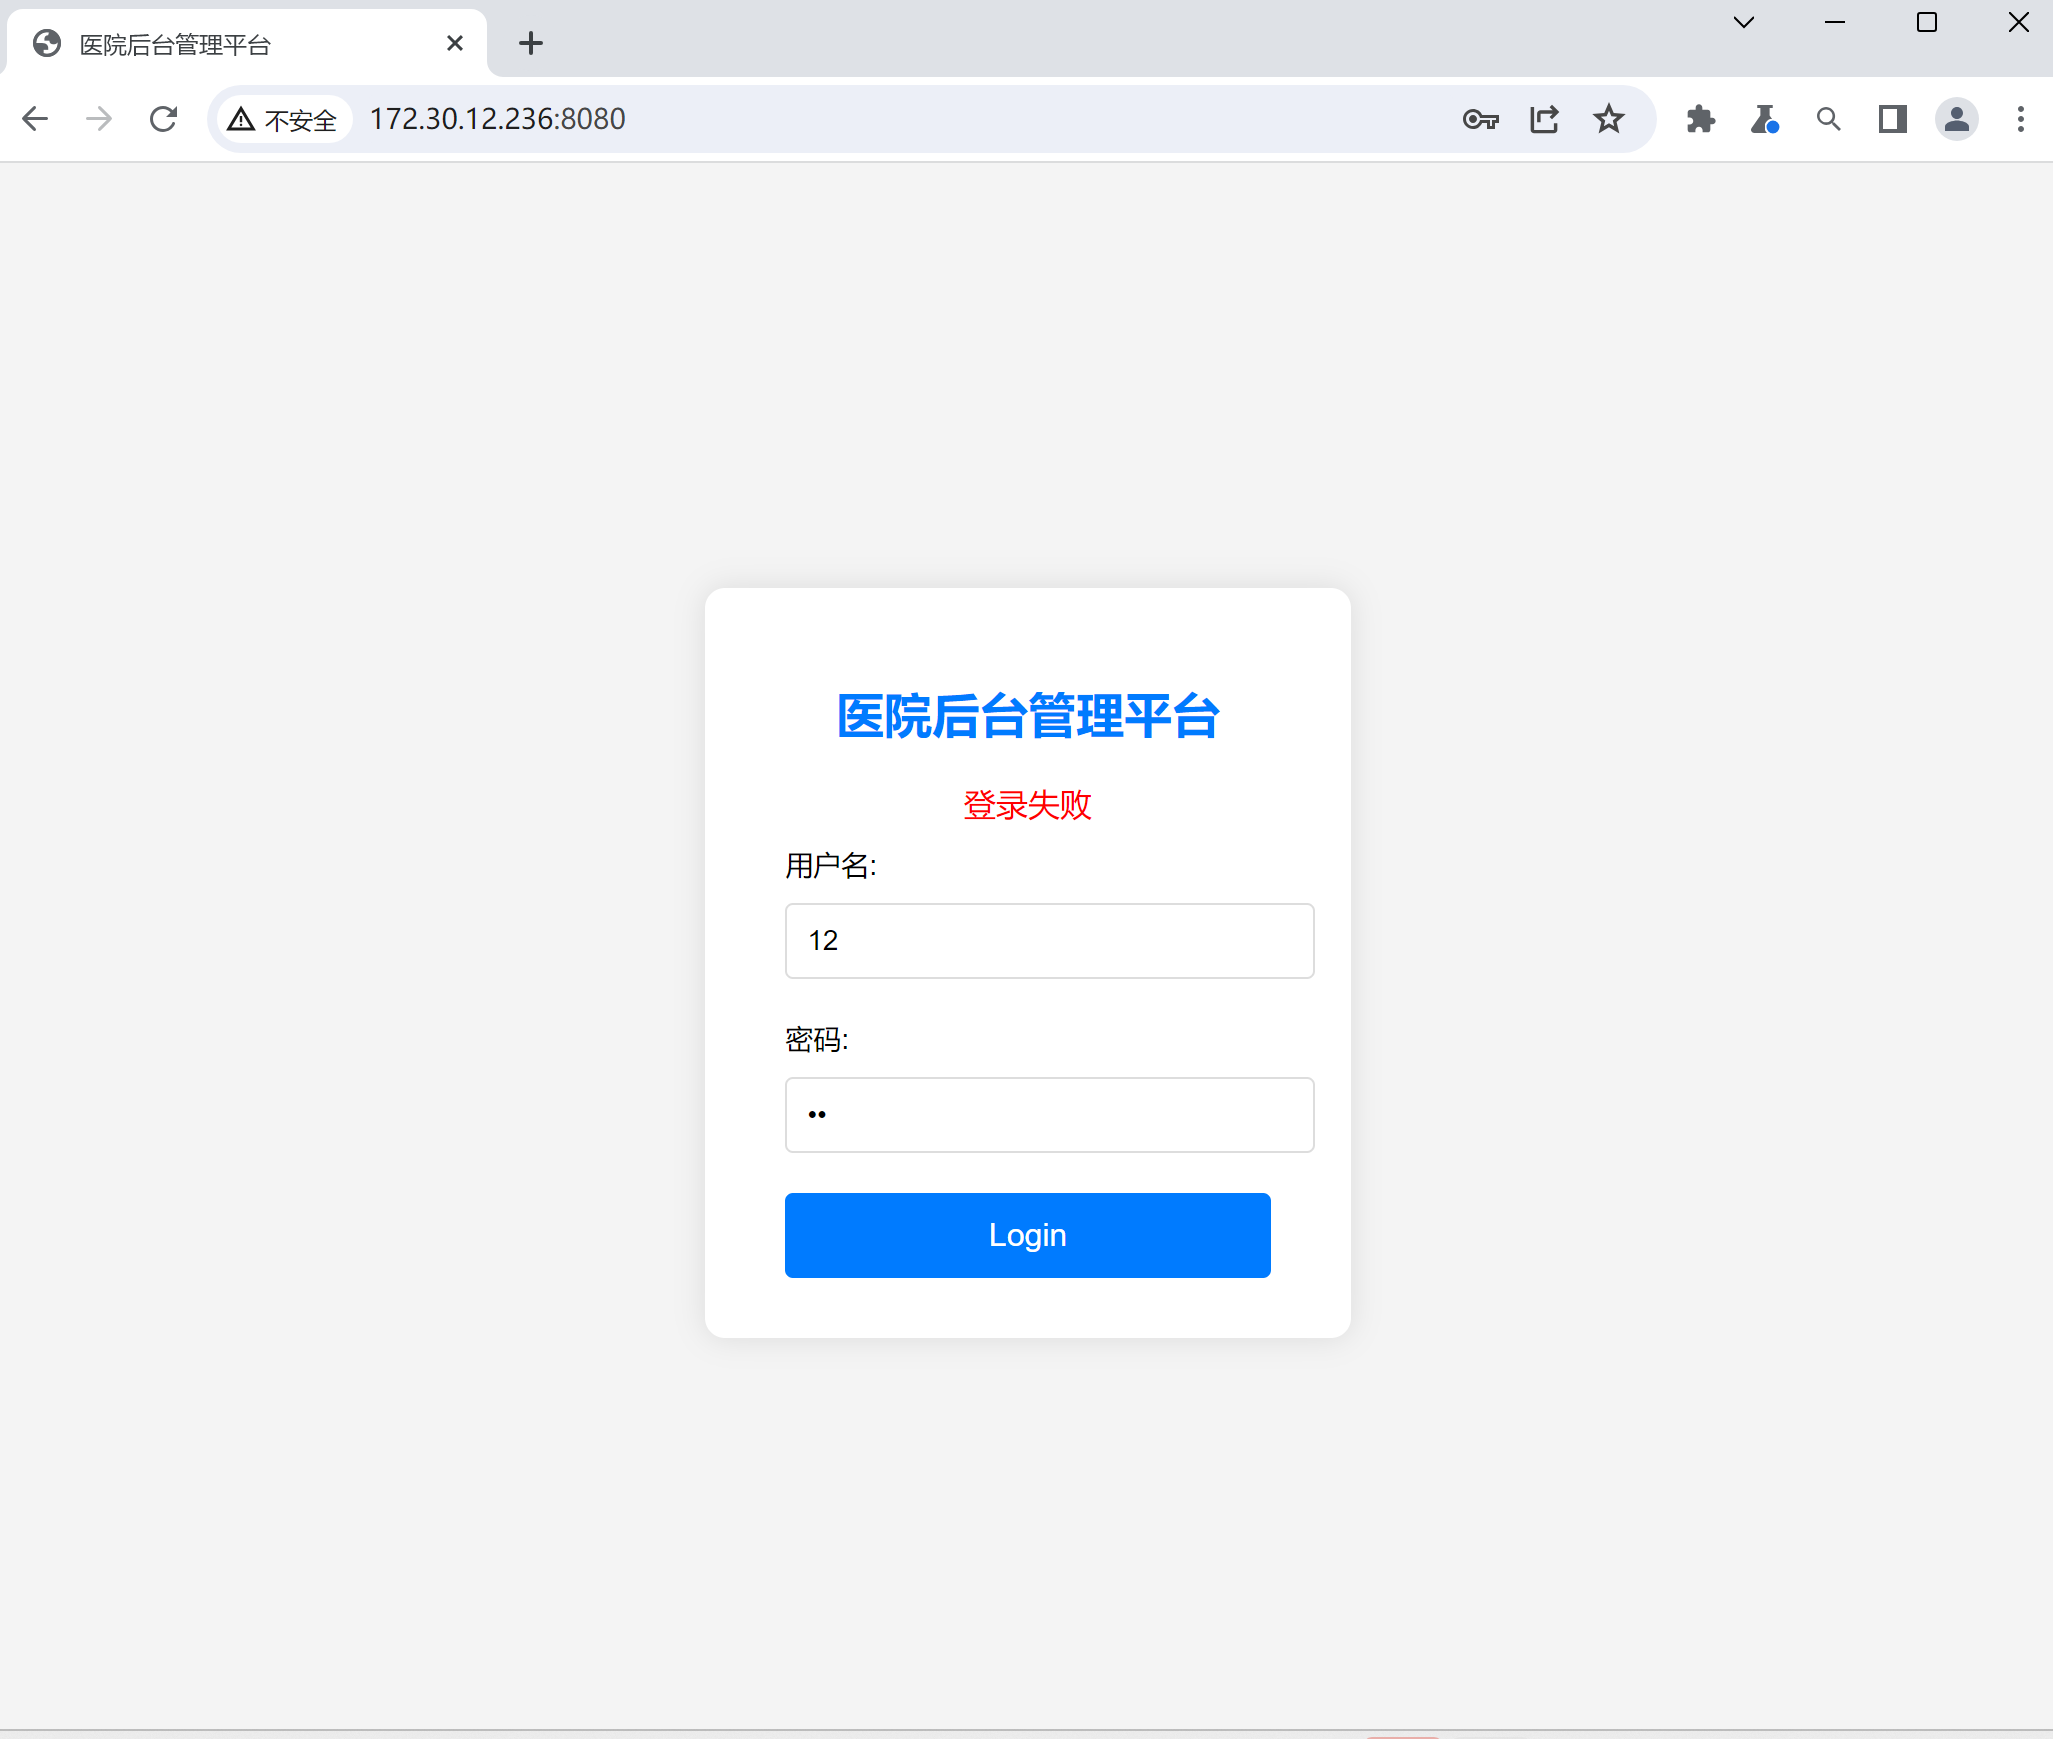Open the user profile avatar

click(x=1956, y=120)
